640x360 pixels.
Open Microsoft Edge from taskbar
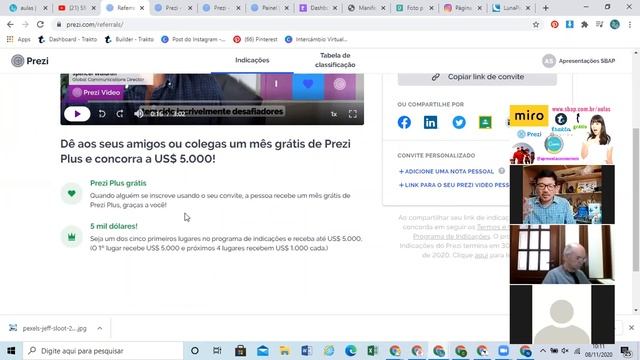(350, 351)
